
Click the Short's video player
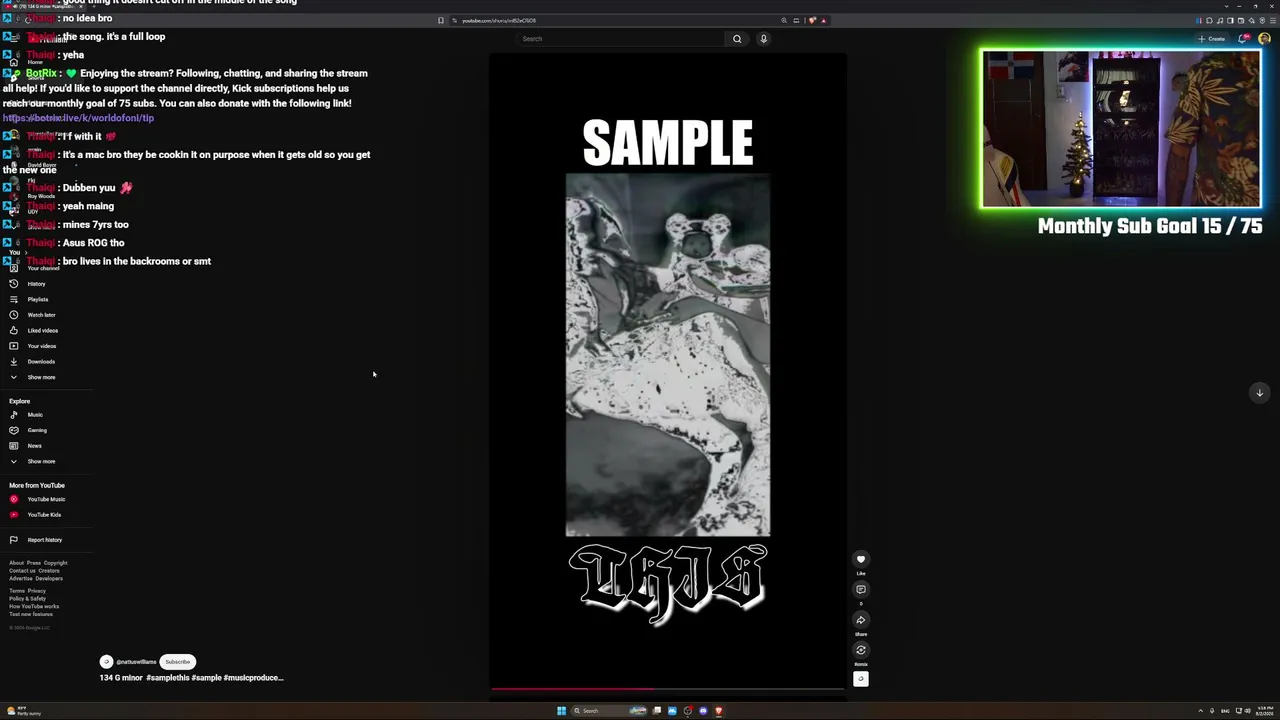pos(668,371)
